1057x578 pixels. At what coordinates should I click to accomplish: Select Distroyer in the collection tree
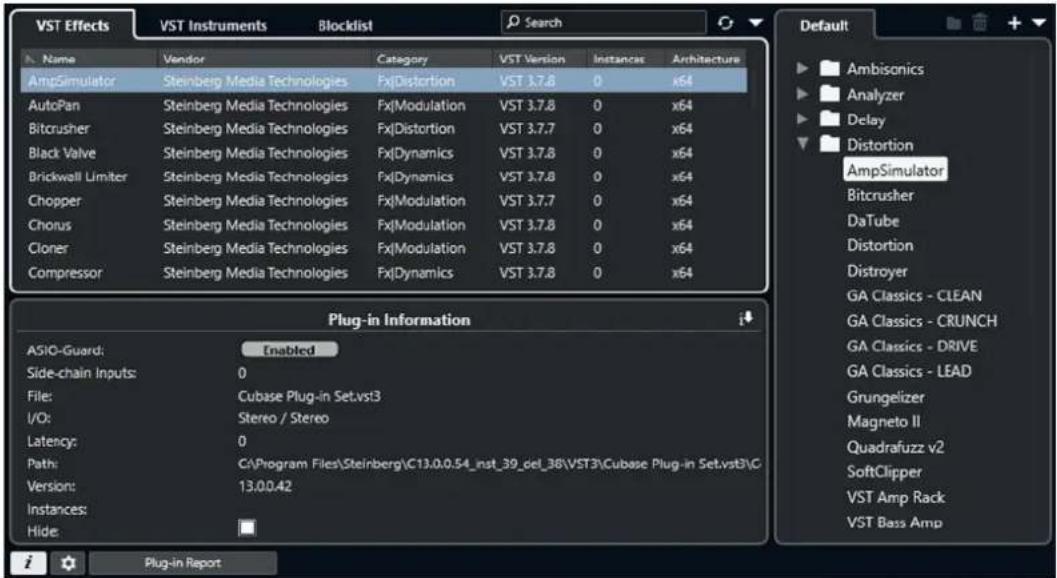point(877,271)
